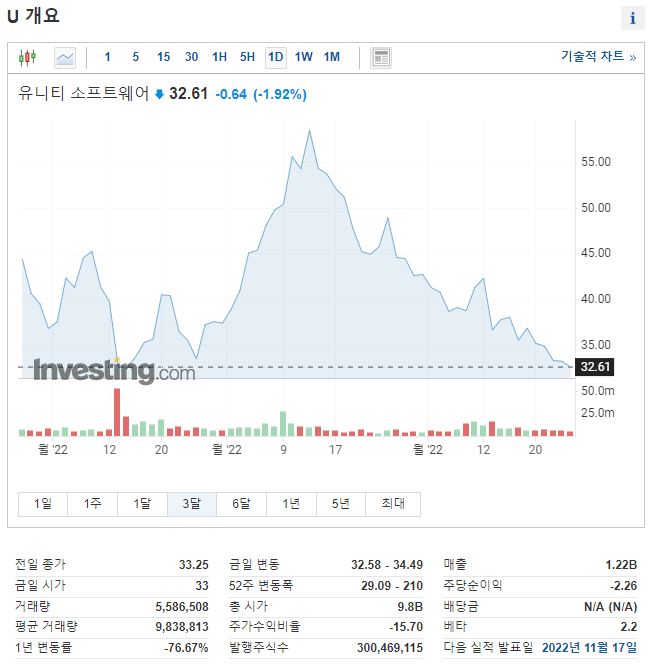
Task: Show 1주 time range
Action: pyautogui.click(x=93, y=504)
